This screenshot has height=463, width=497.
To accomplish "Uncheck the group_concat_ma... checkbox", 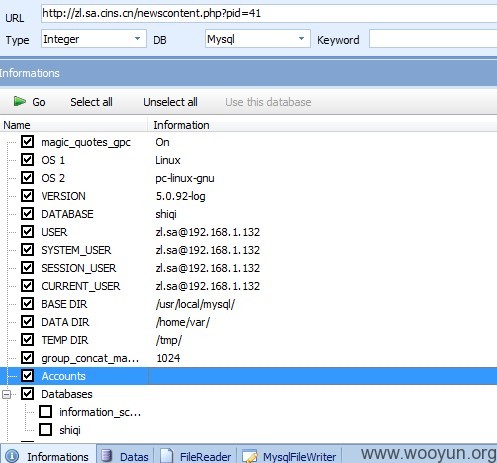I will [27, 358].
